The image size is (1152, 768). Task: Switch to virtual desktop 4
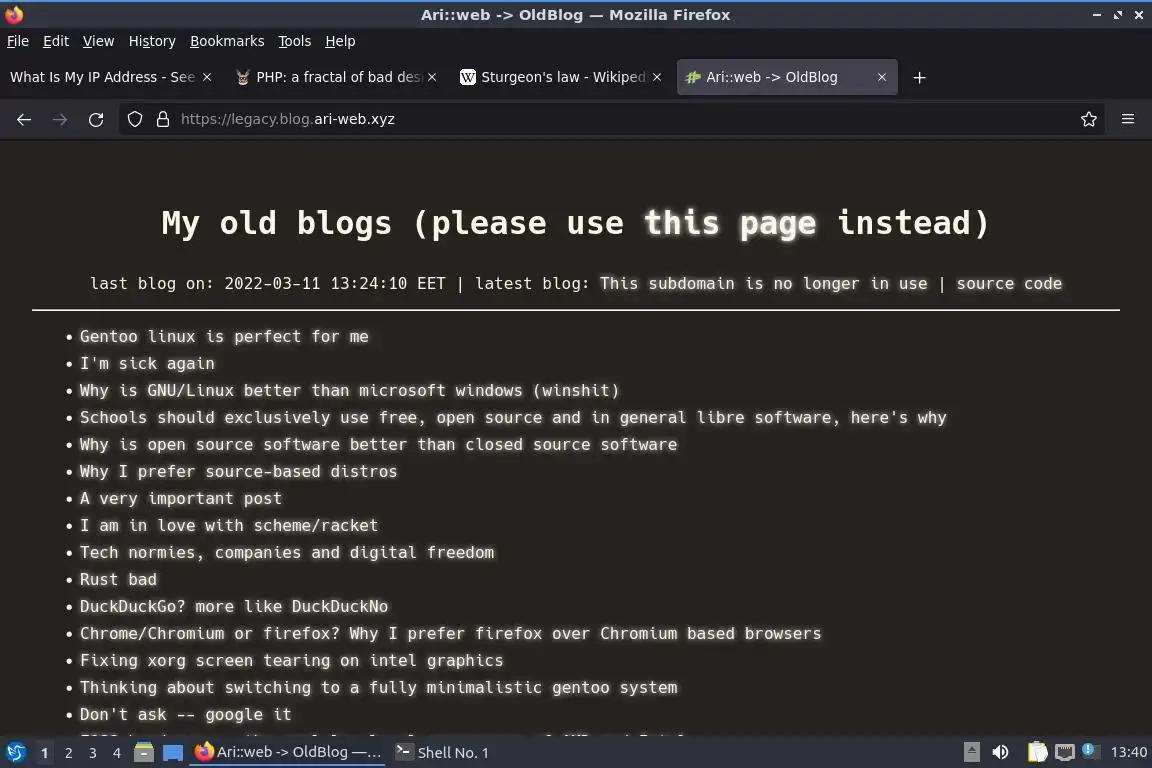[117, 753]
